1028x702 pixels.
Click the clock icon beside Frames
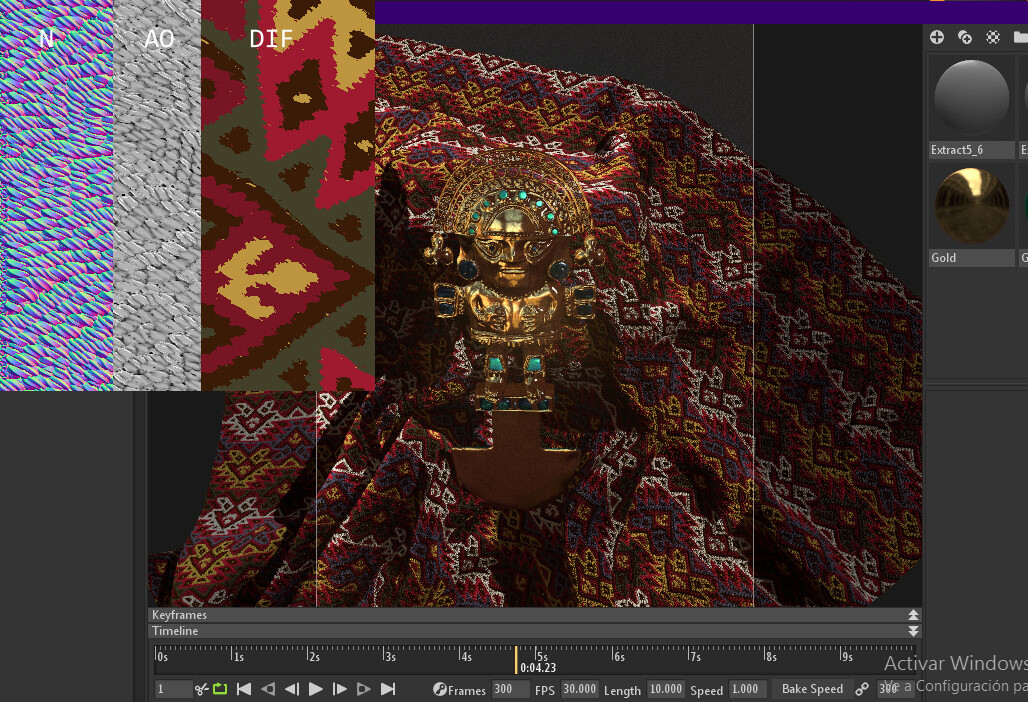pyautogui.click(x=440, y=690)
